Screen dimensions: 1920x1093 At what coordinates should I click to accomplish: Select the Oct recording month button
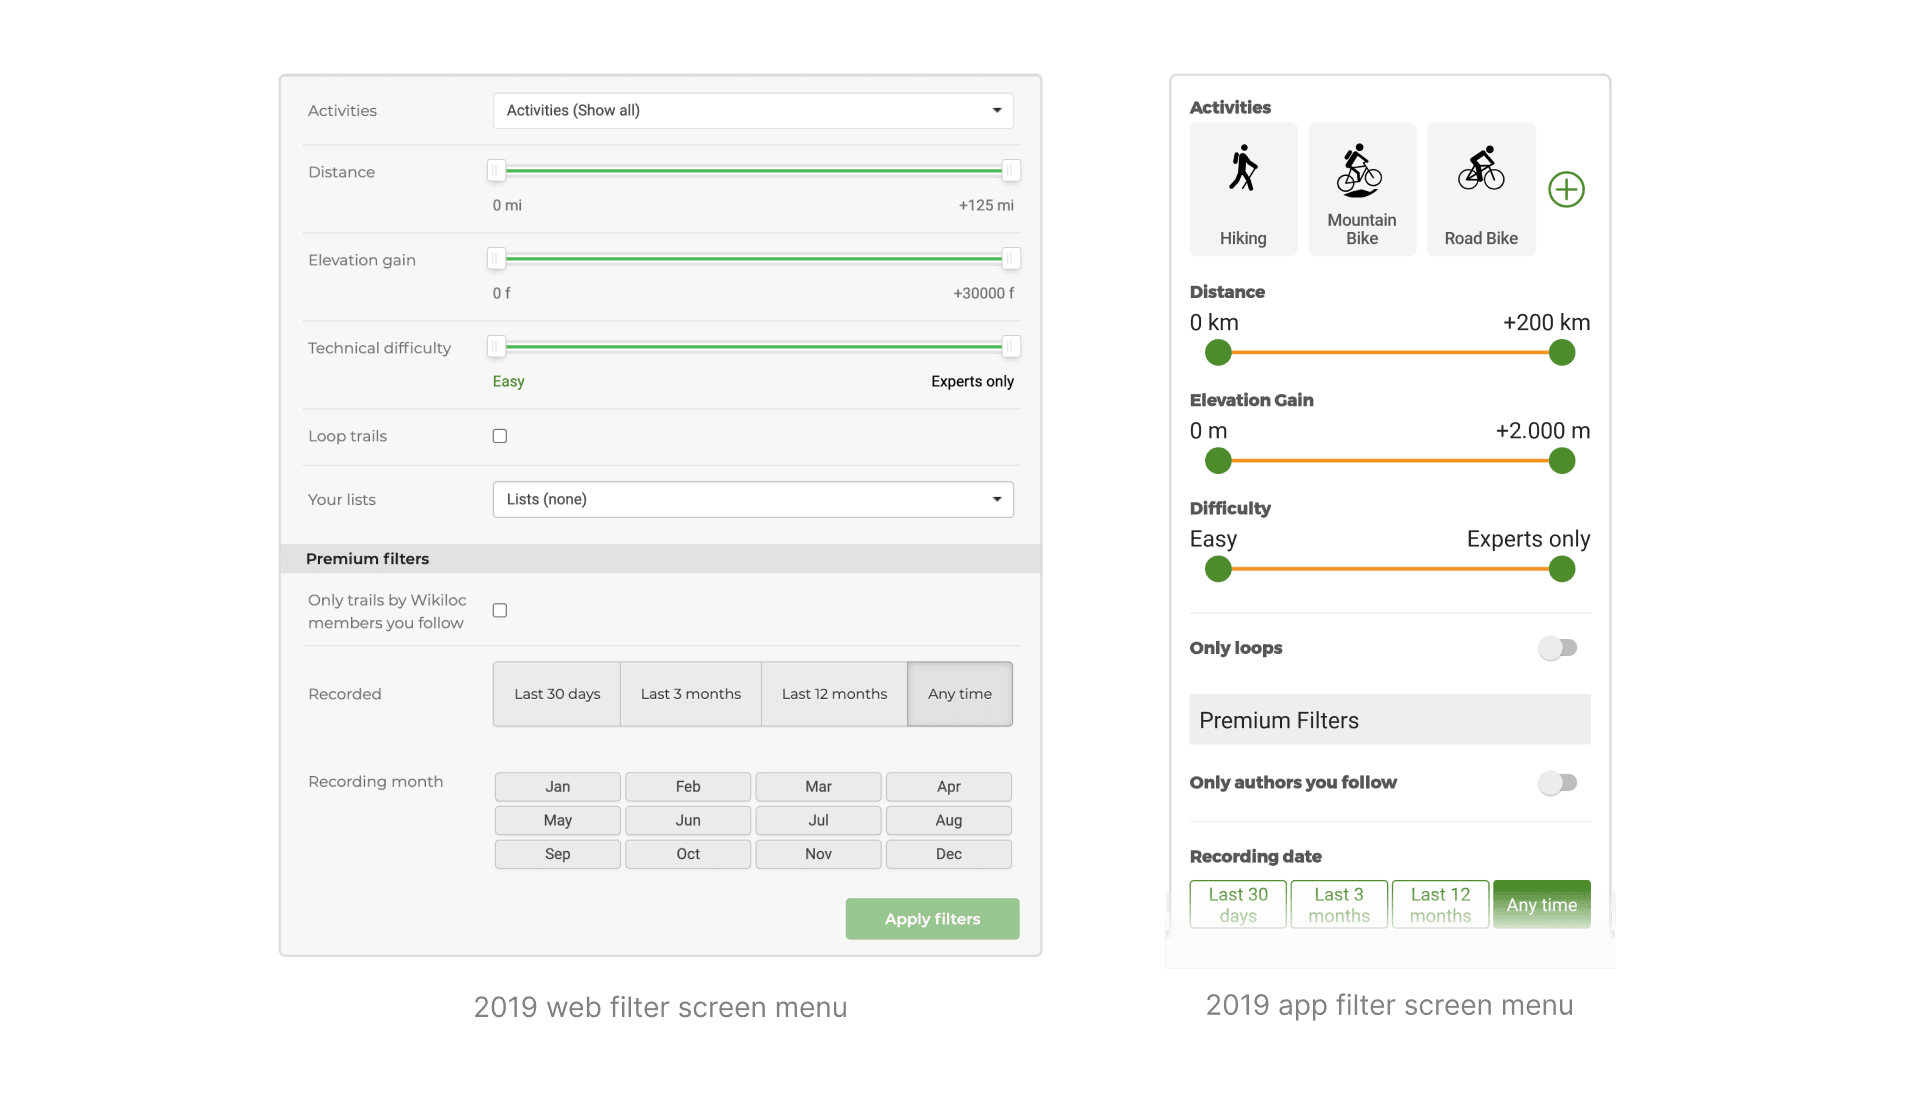tap(688, 855)
